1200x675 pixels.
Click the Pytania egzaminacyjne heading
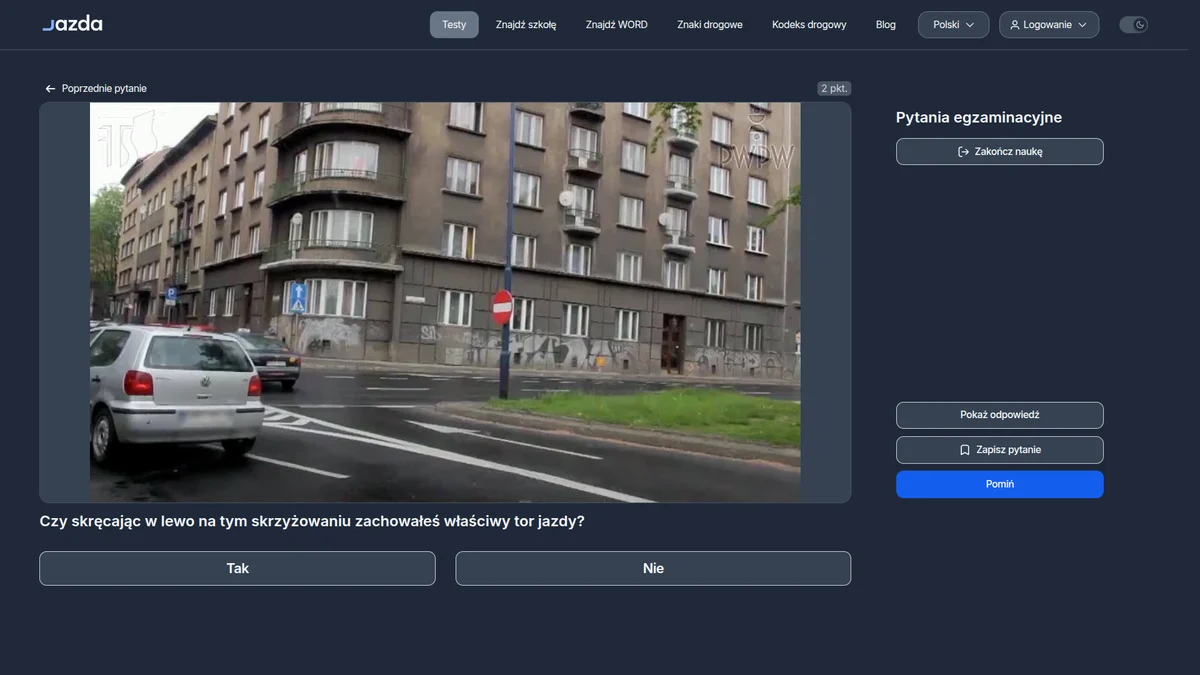click(979, 118)
